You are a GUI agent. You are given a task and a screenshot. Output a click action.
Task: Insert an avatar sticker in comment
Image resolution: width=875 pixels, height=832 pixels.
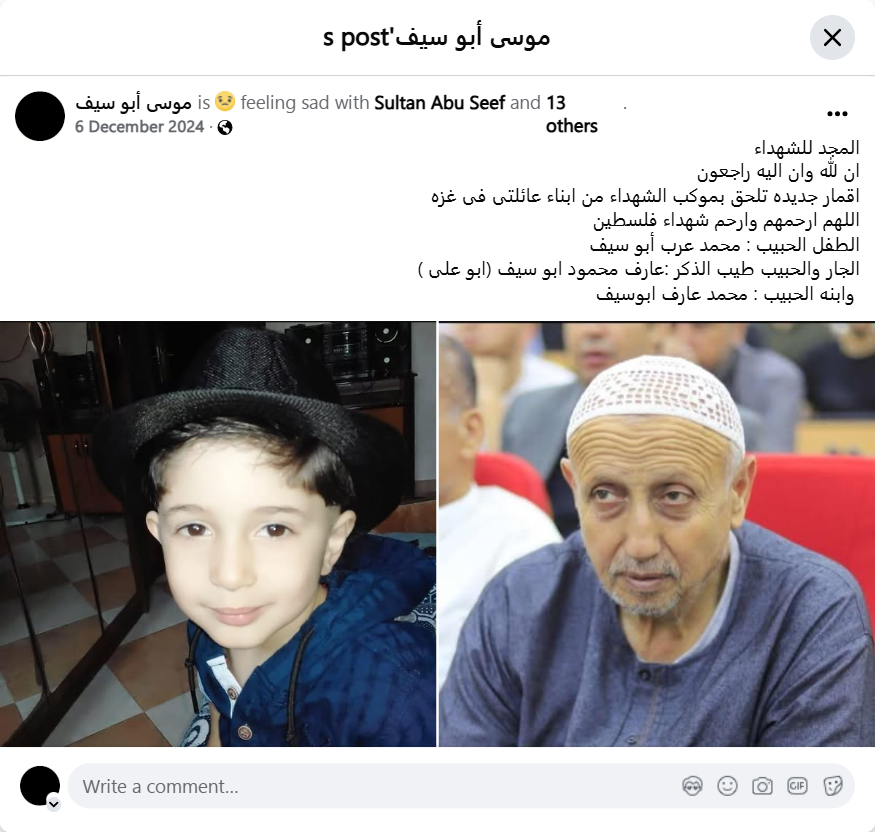click(693, 786)
